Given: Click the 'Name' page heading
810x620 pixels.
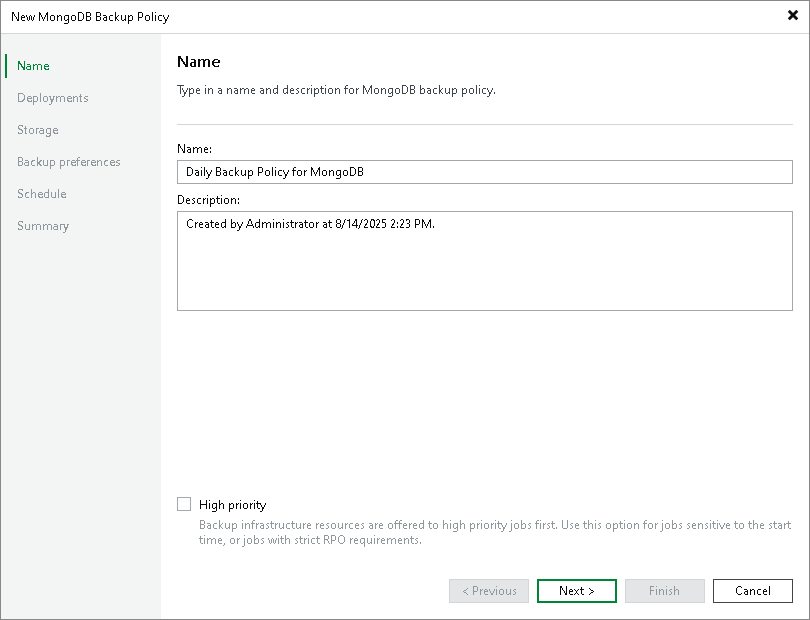Looking at the screenshot, I should 199,61.
